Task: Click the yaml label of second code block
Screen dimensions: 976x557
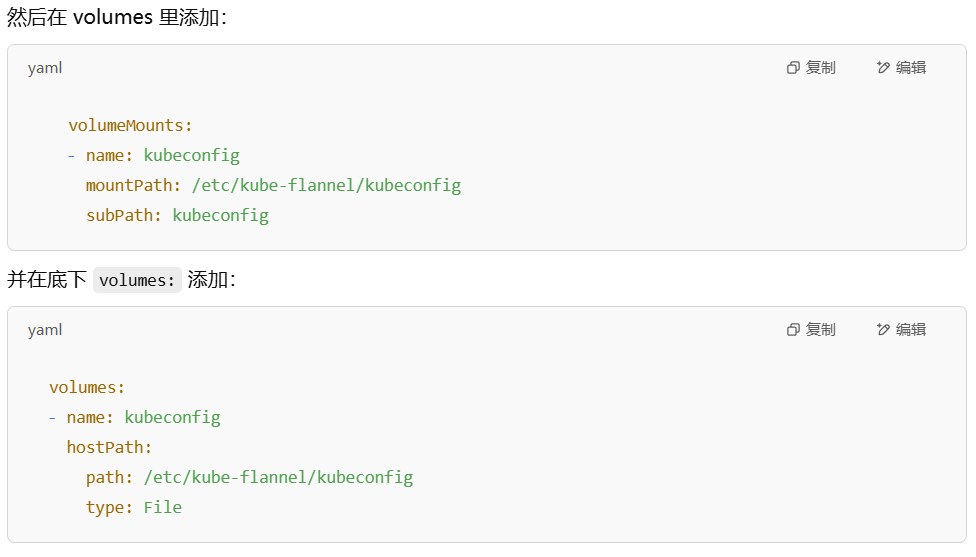Action: (x=45, y=330)
